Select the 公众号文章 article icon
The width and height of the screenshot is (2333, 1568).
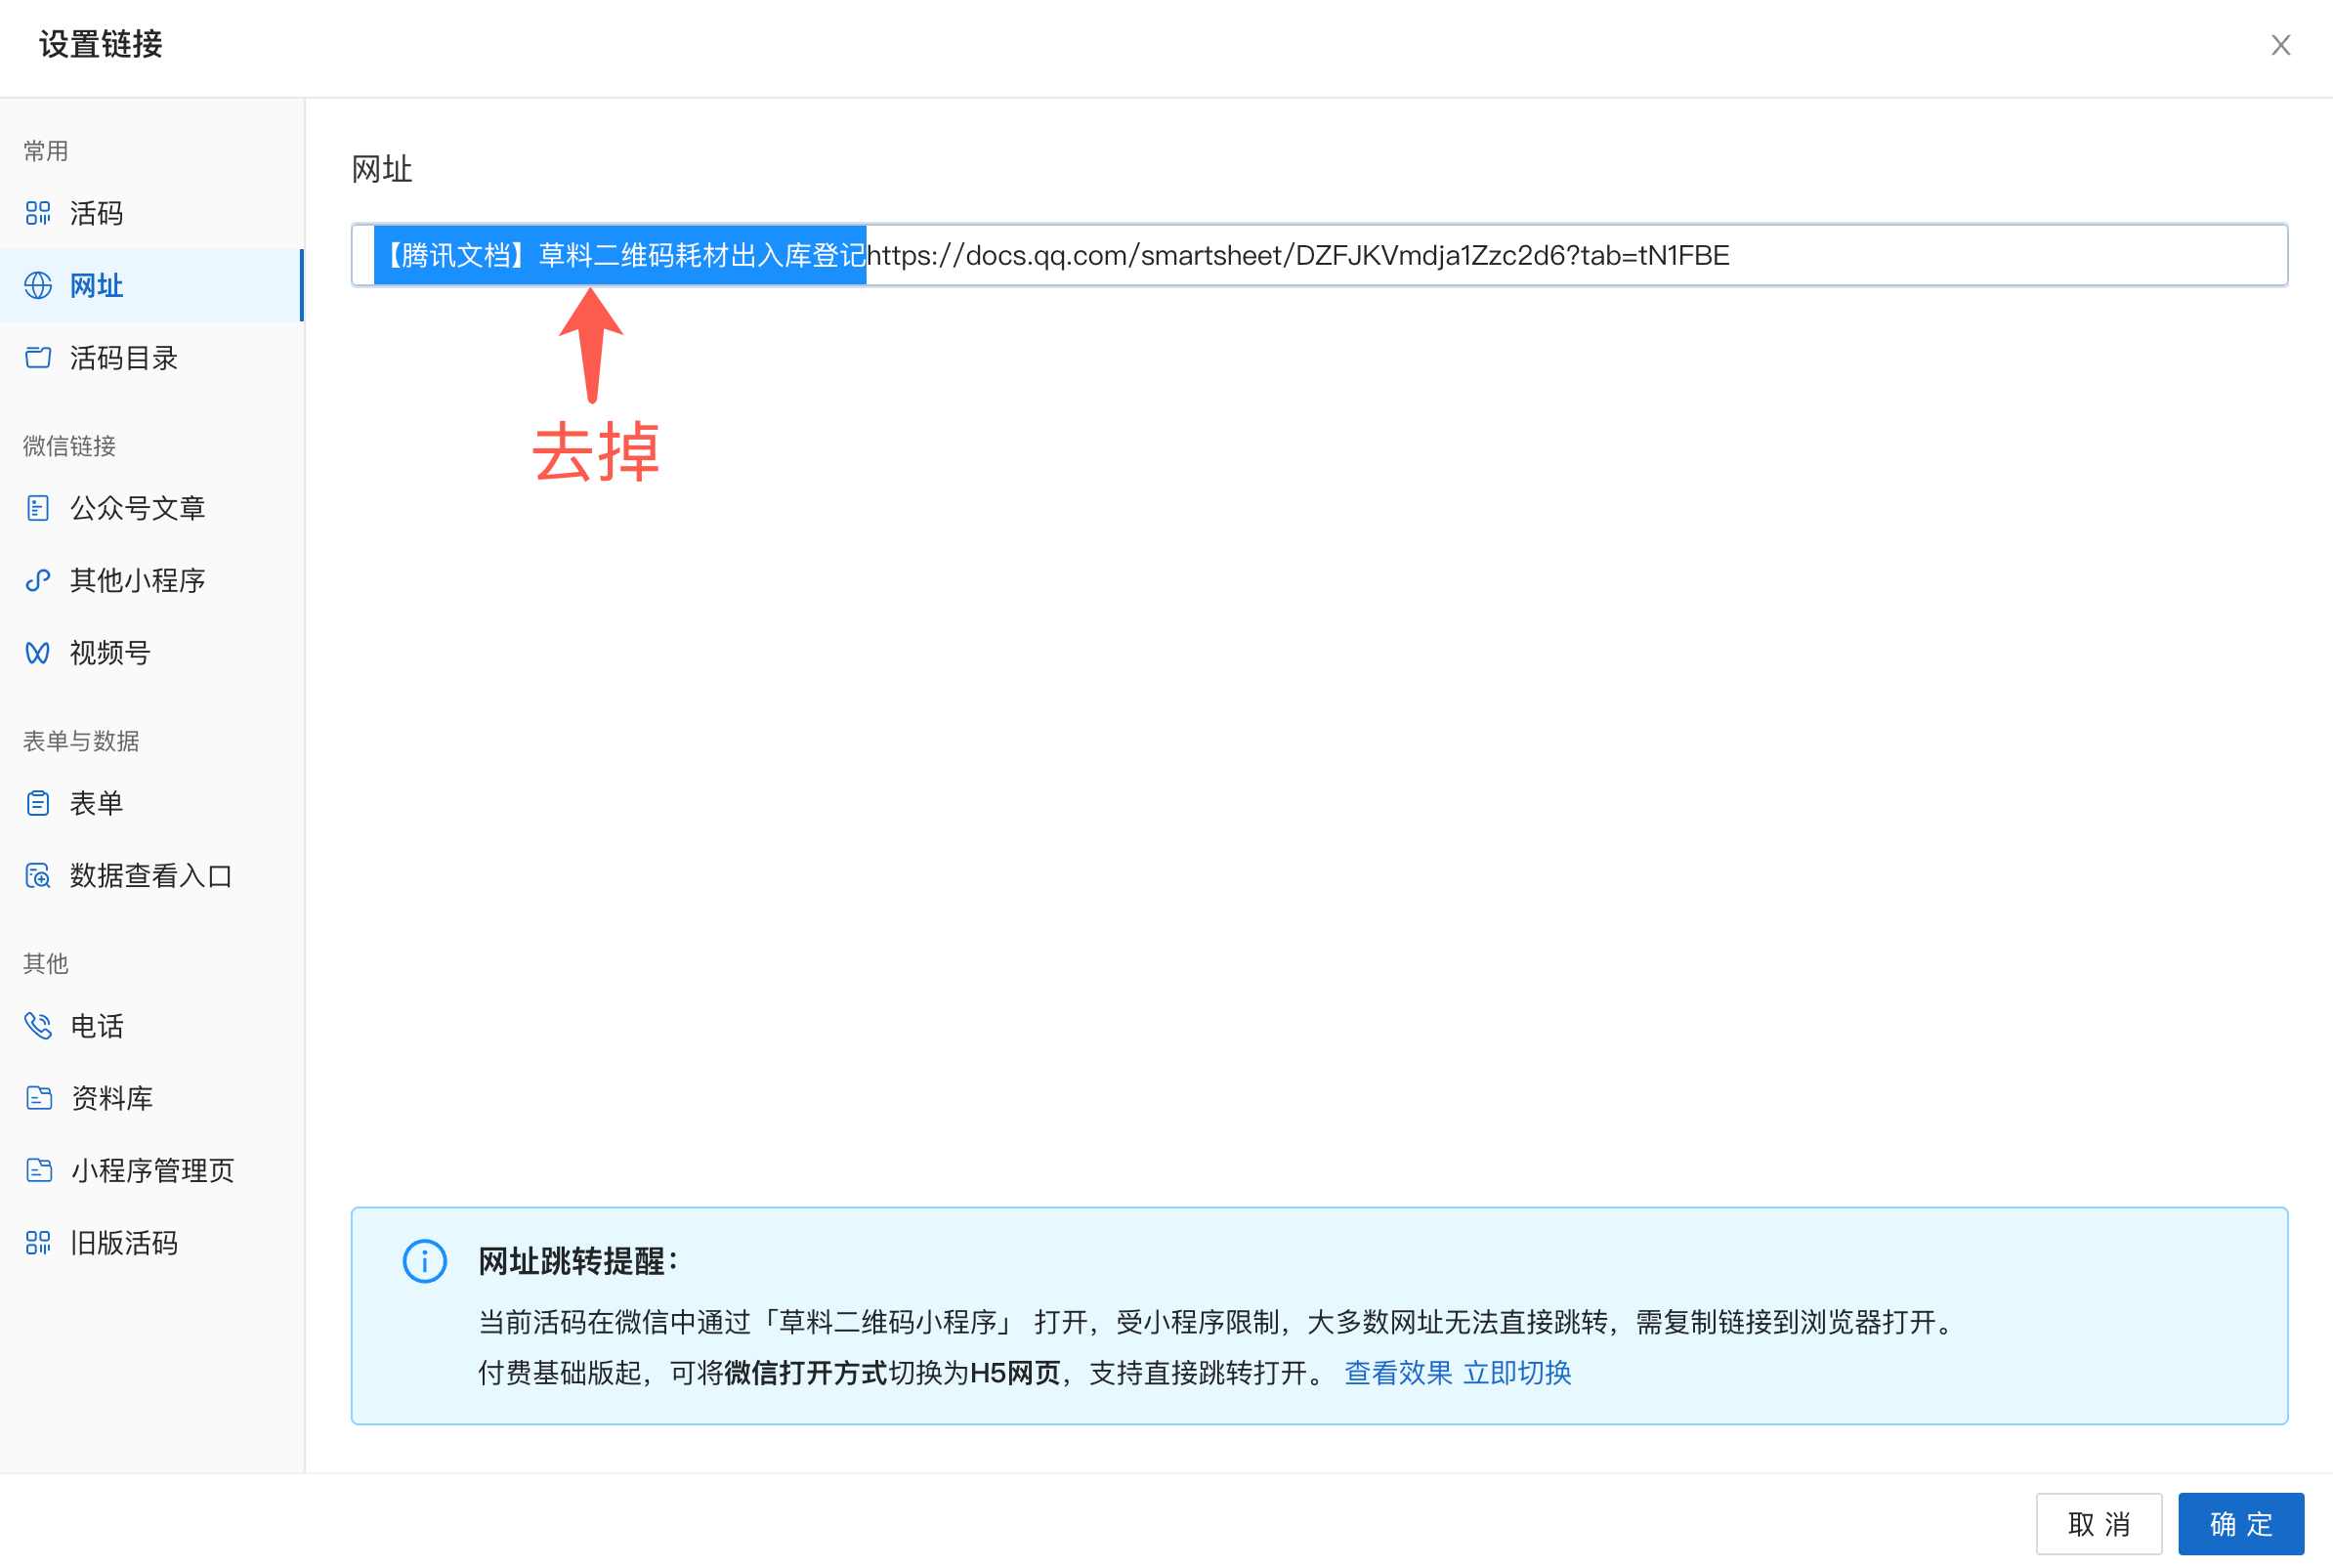38,508
